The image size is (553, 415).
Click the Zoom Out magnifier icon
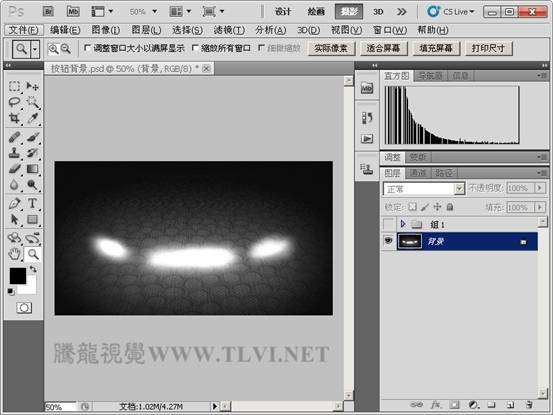tap(66, 48)
